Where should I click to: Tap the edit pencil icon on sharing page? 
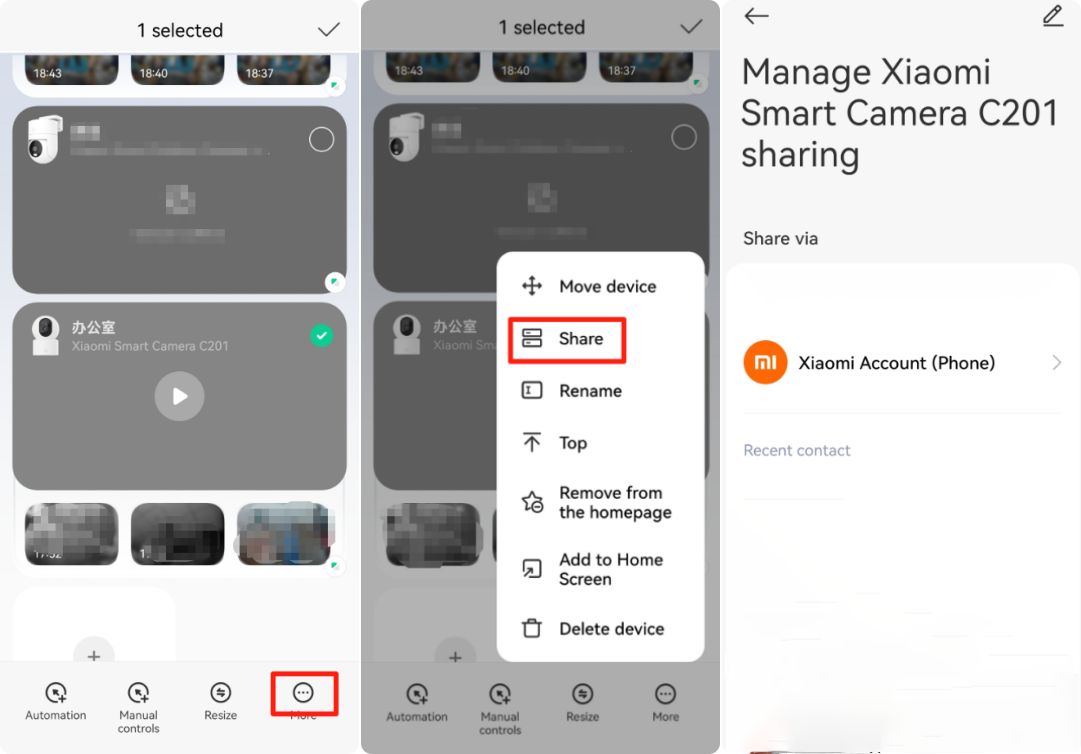point(1052,16)
